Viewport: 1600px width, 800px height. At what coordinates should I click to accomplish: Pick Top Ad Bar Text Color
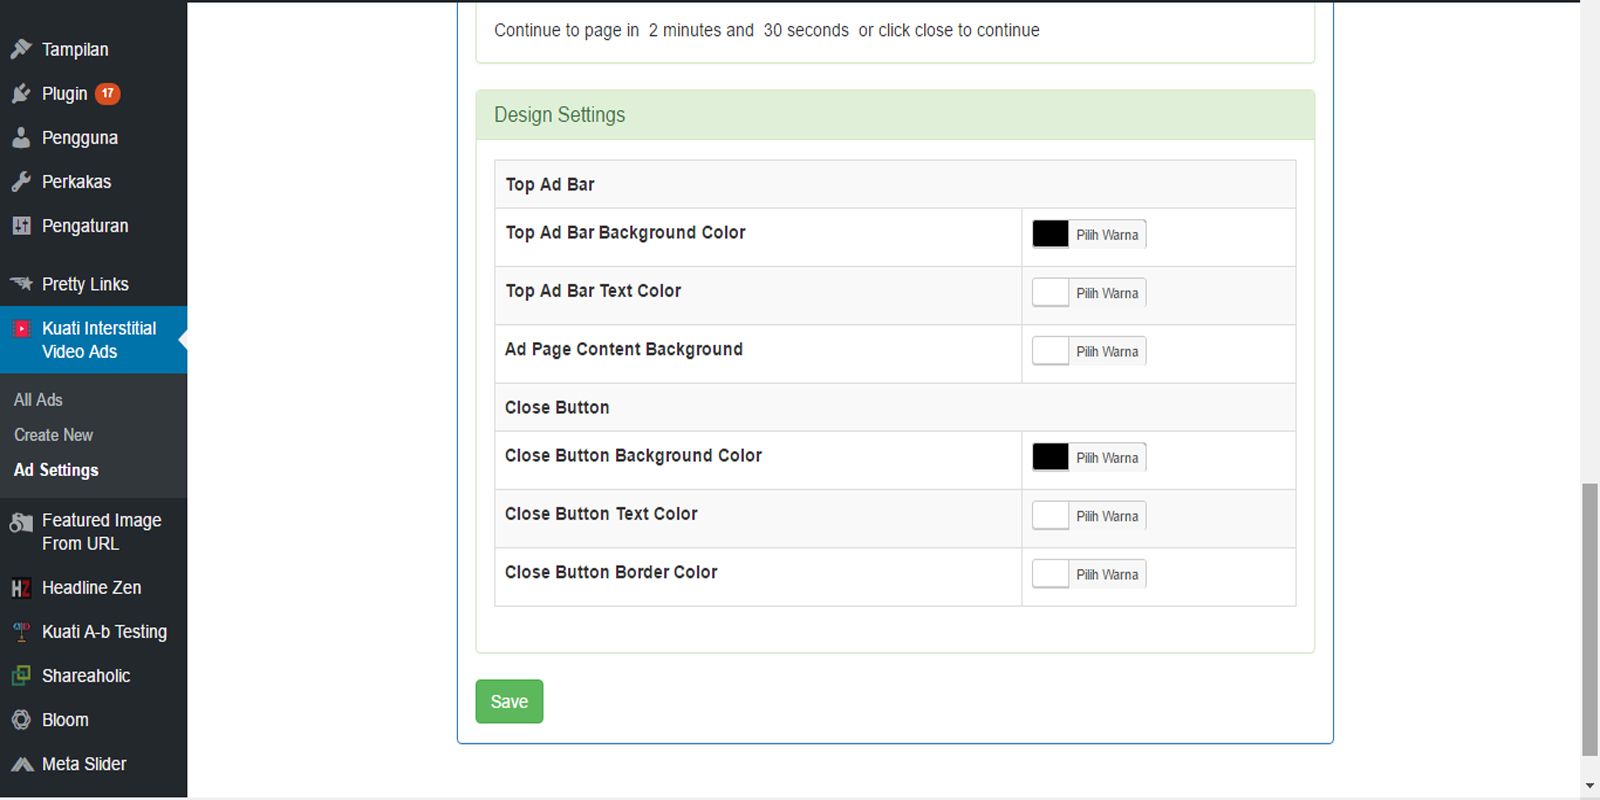pos(1088,293)
